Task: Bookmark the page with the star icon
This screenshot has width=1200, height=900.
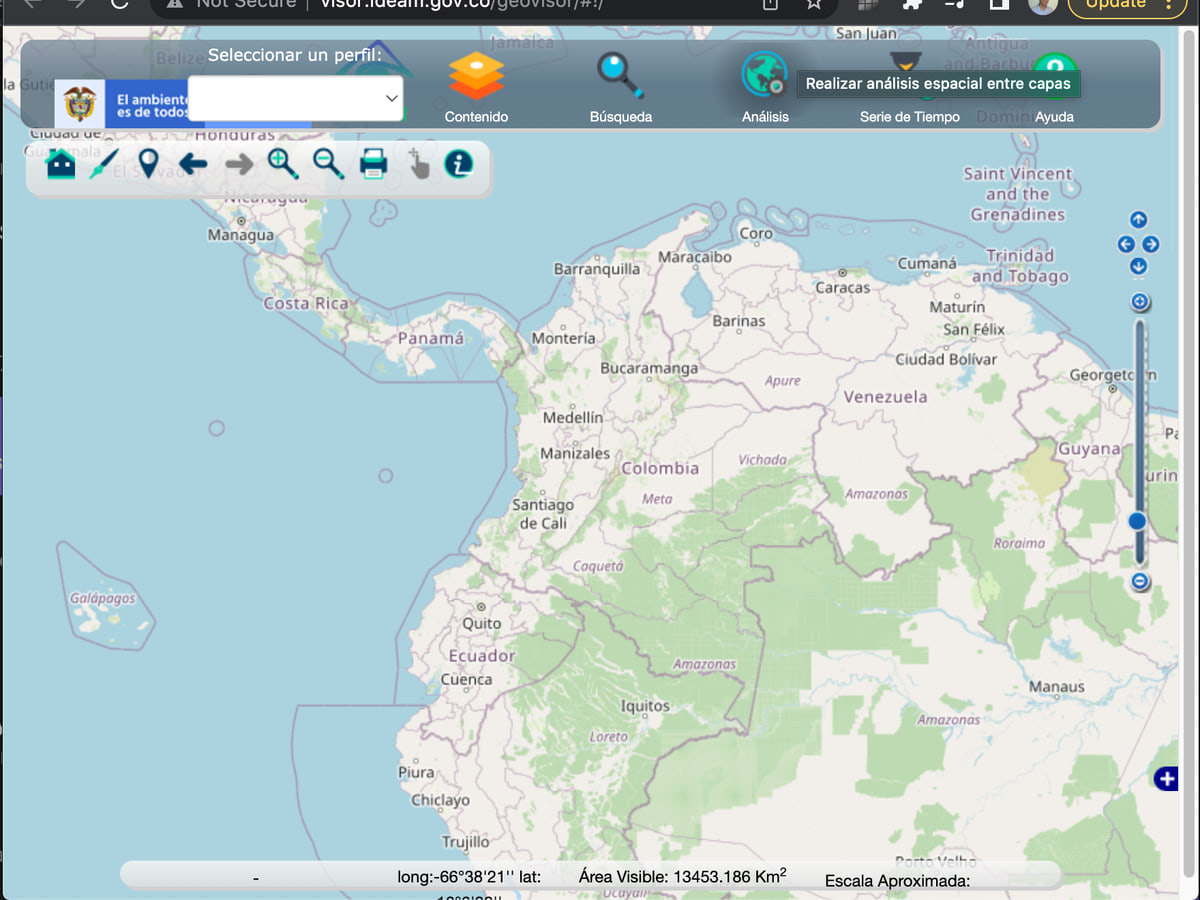Action: tap(814, 3)
